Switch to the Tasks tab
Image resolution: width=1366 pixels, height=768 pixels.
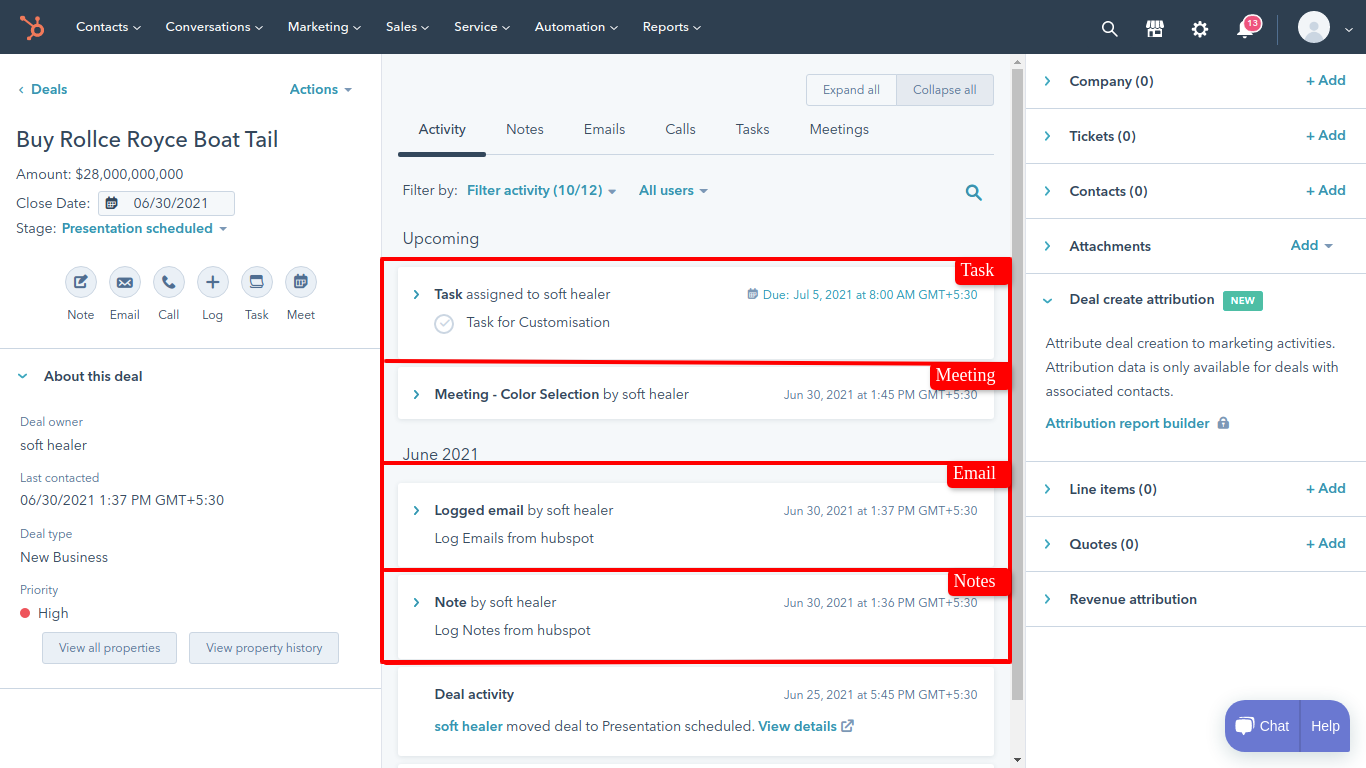752,129
